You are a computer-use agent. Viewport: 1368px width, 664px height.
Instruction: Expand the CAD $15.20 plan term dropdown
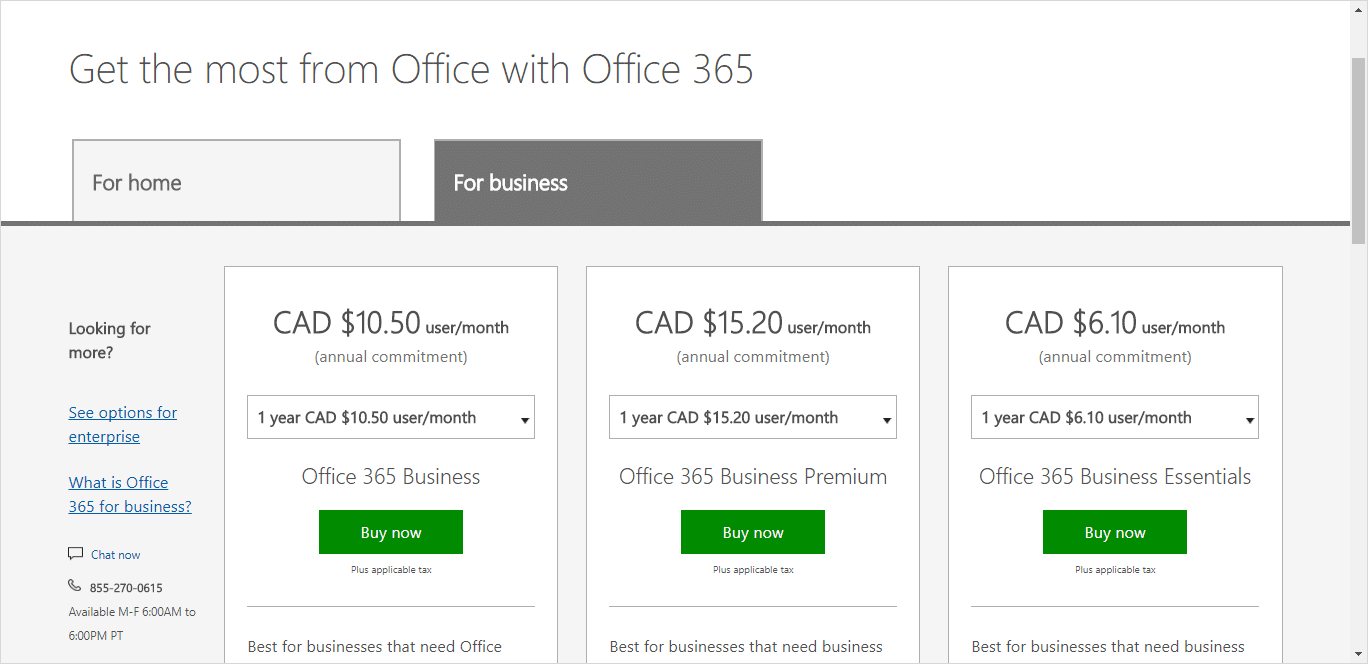click(x=753, y=418)
